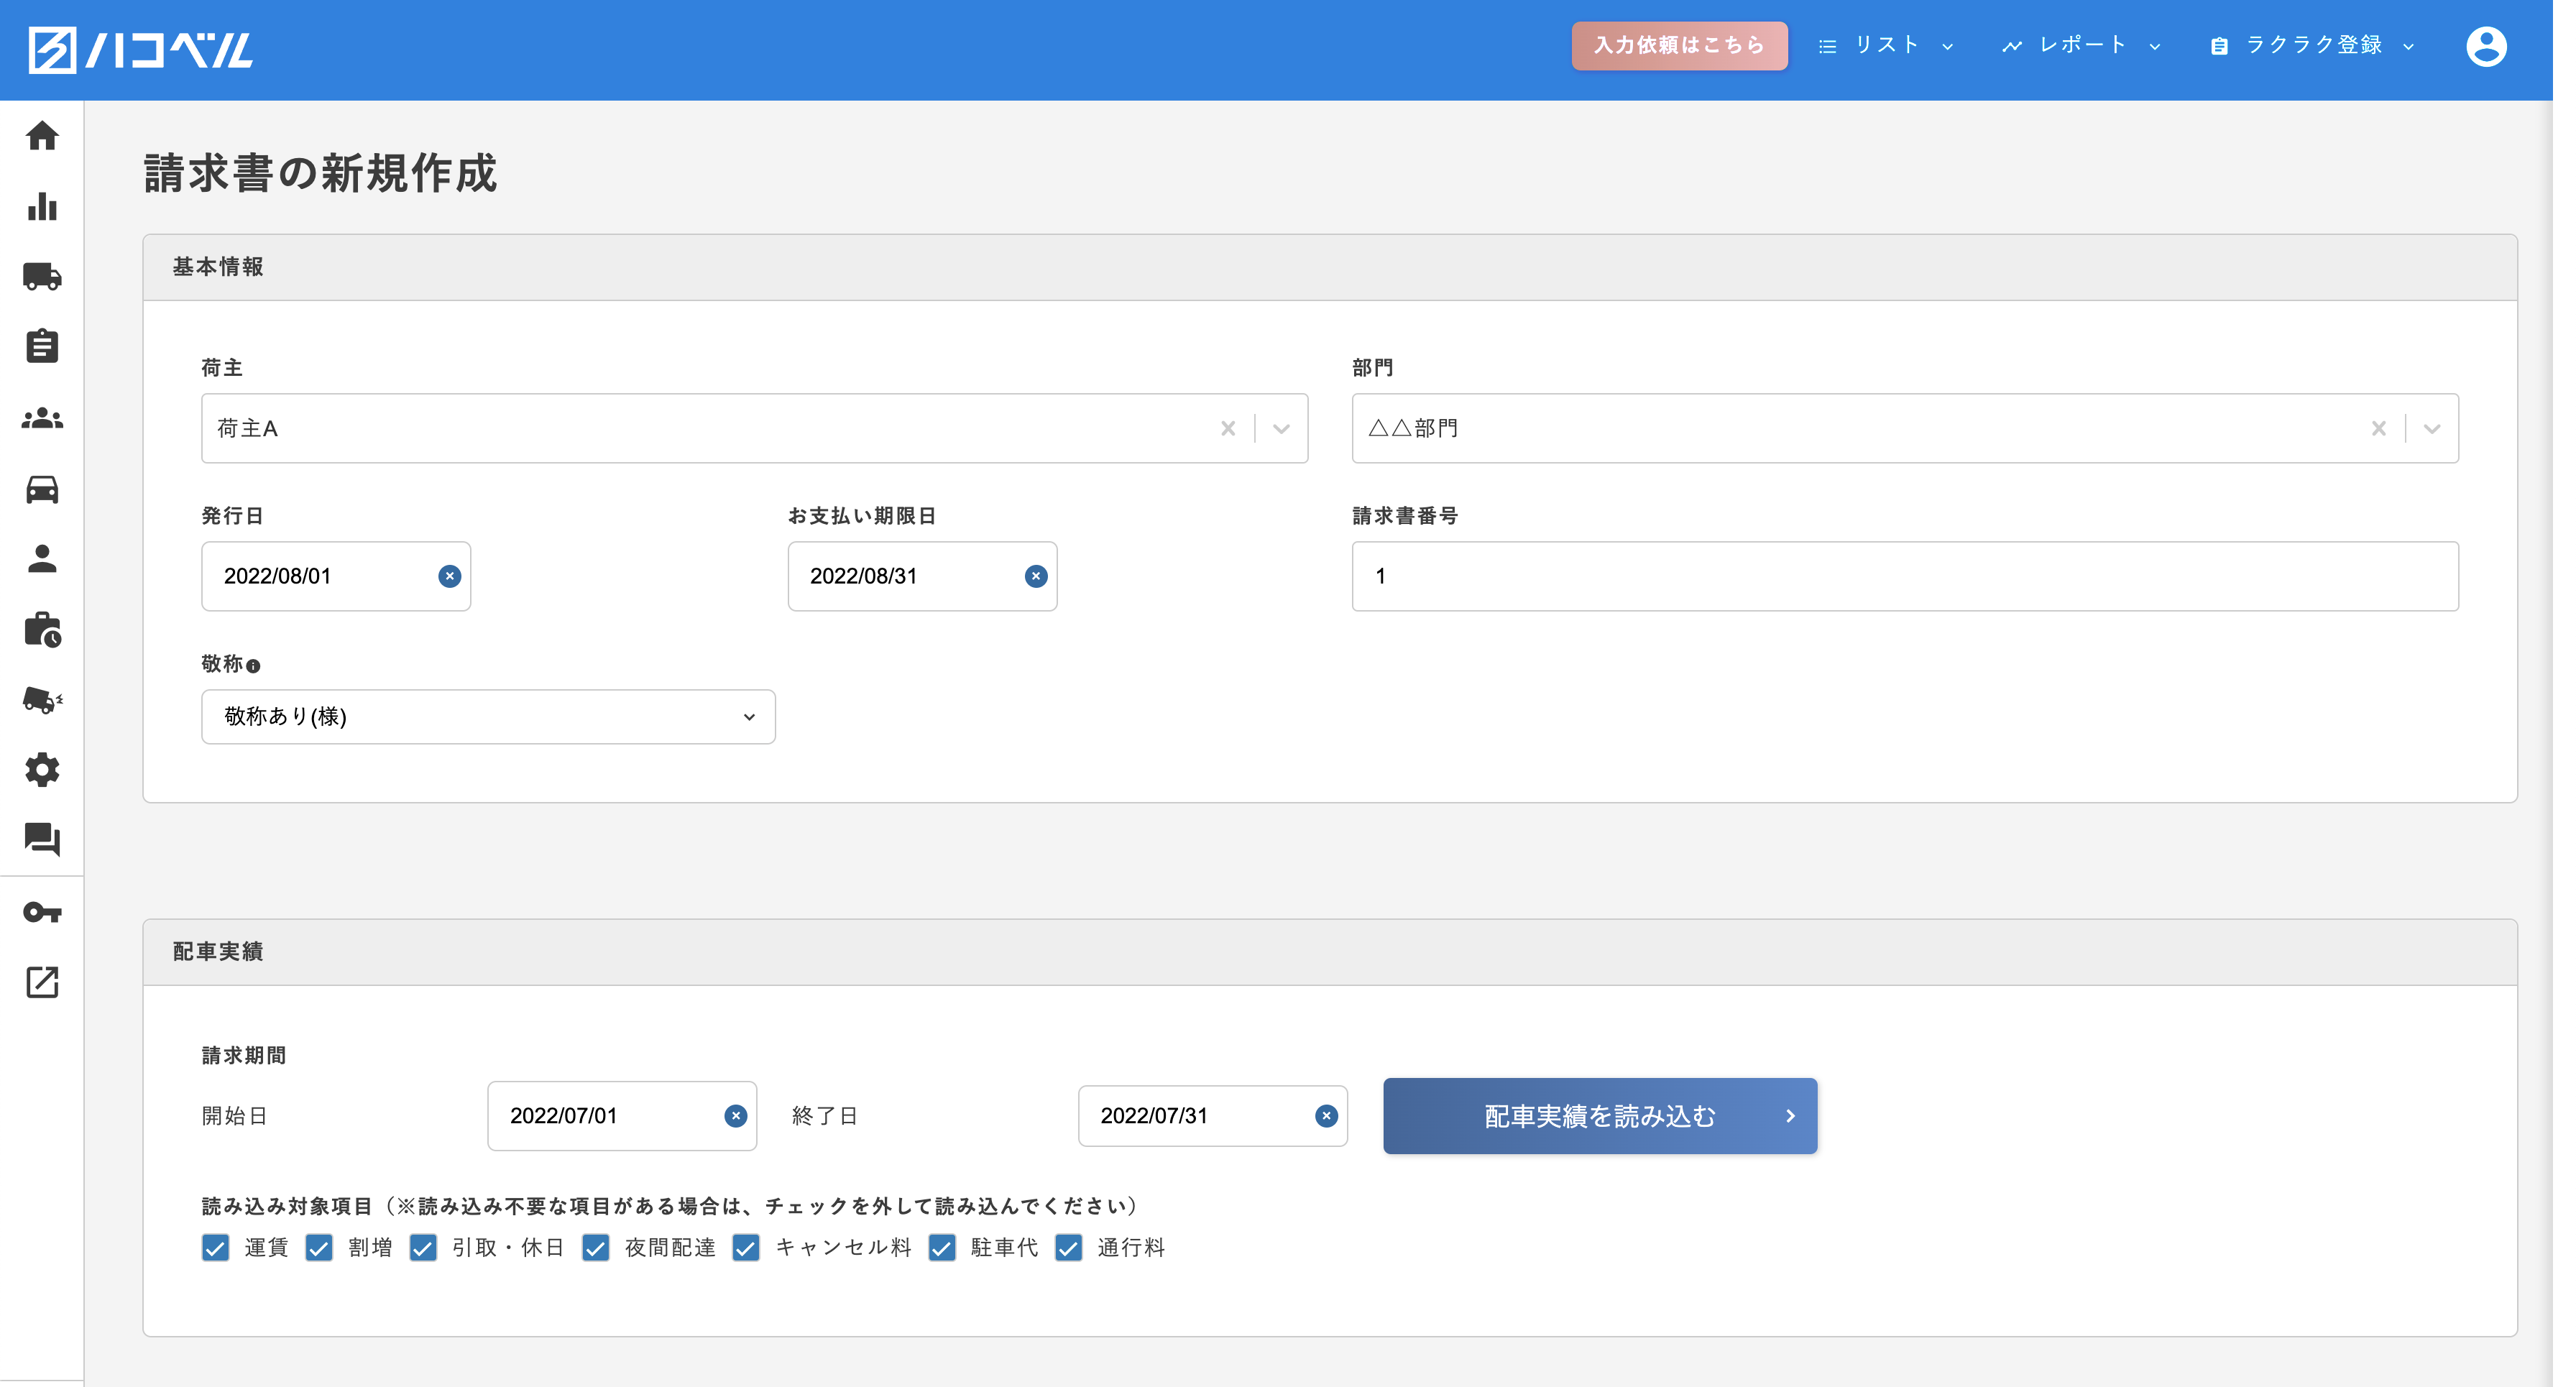Open the 敬称 select dropdown
2576x1387 pixels.
(x=488, y=717)
